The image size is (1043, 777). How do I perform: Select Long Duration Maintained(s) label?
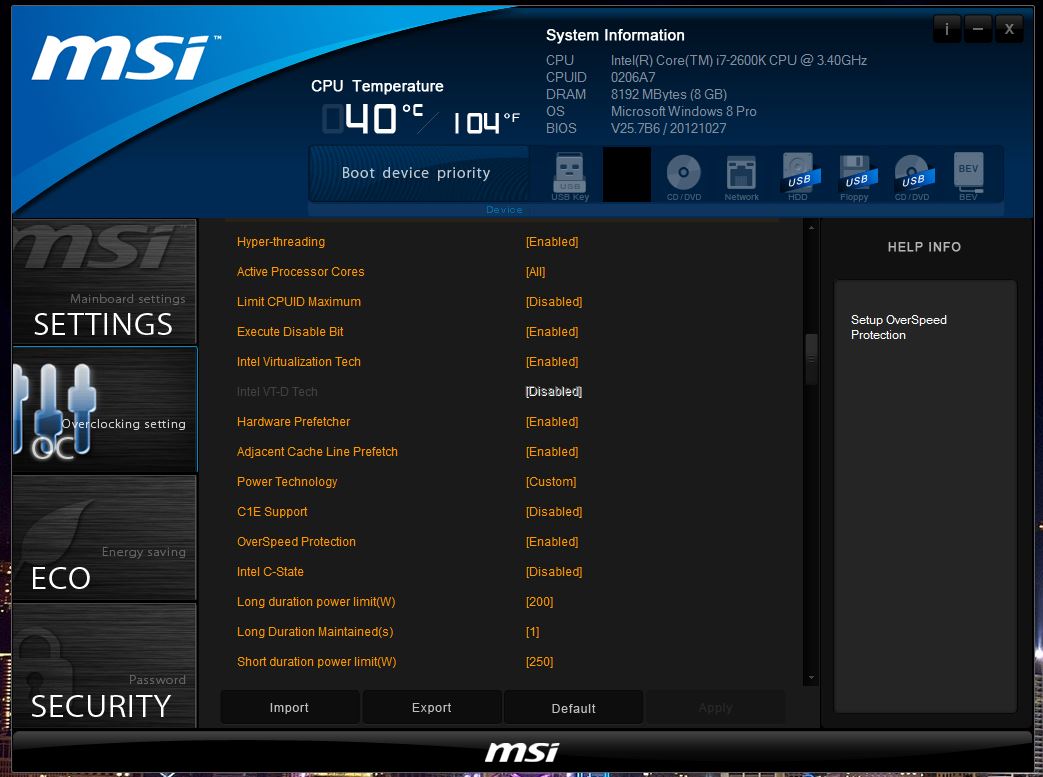tap(315, 631)
